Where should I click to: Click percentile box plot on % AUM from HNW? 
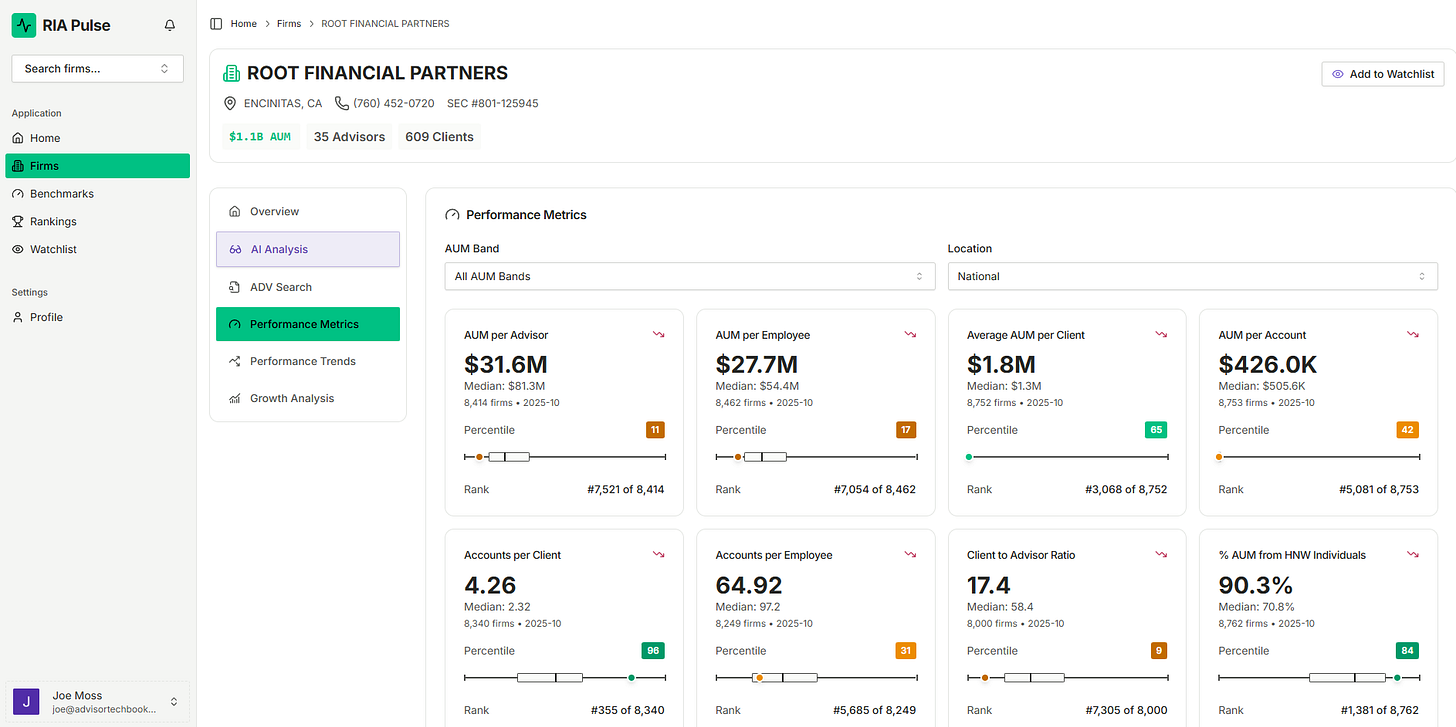pos(1319,677)
